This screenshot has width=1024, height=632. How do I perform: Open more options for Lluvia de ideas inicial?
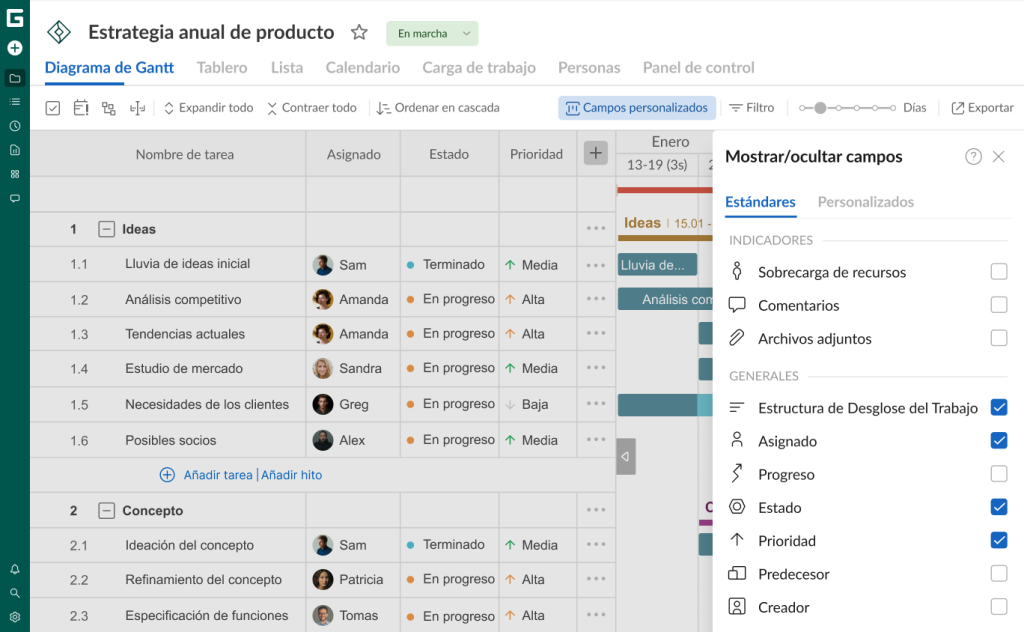[x=596, y=265]
